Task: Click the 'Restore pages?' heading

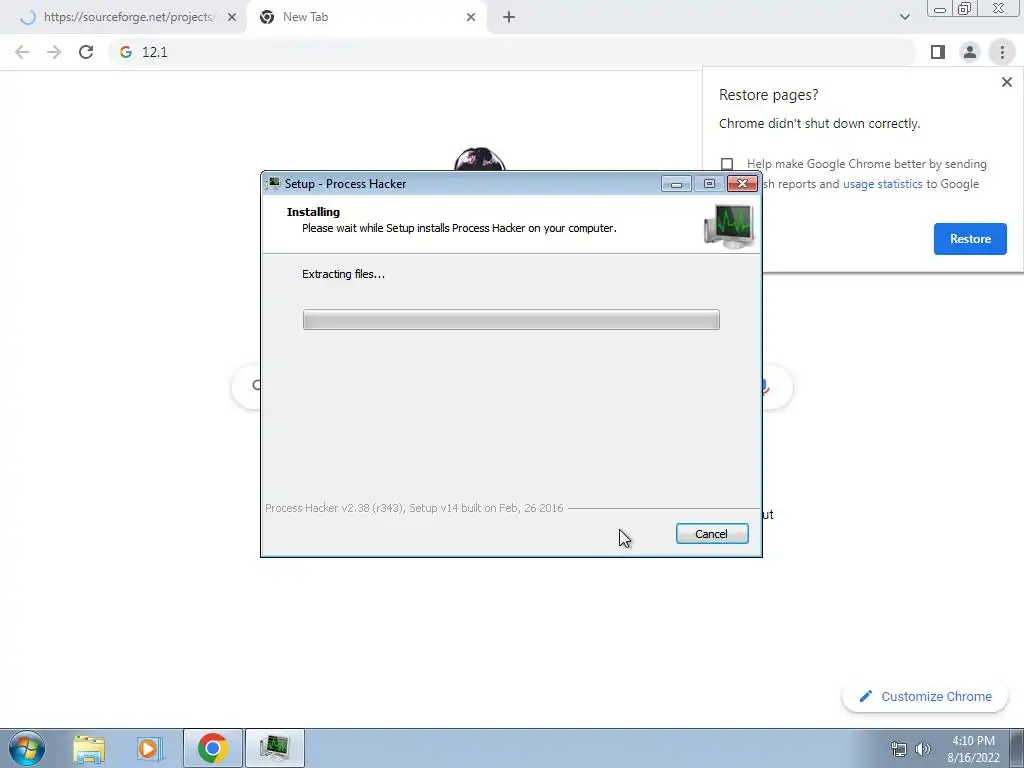Action: [769, 95]
